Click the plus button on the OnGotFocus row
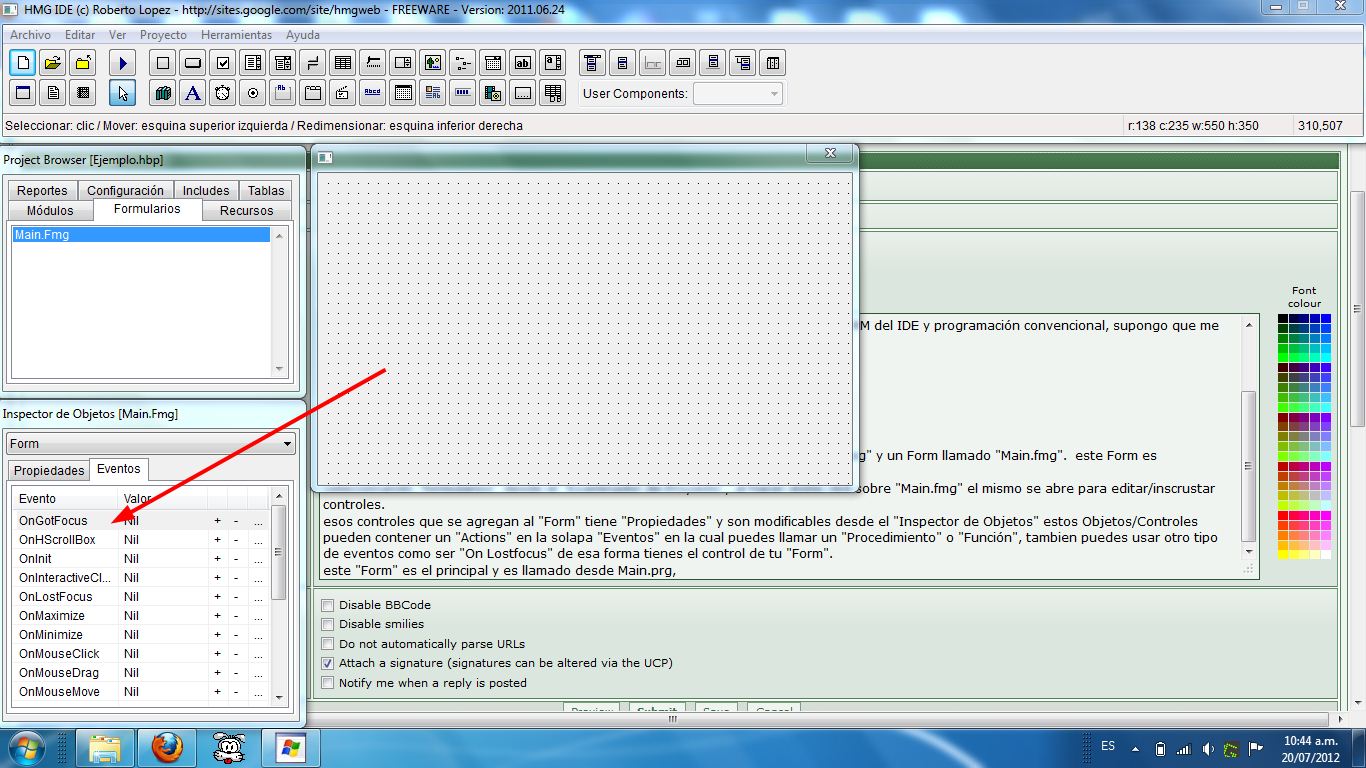This screenshot has width=1366, height=768. (217, 521)
